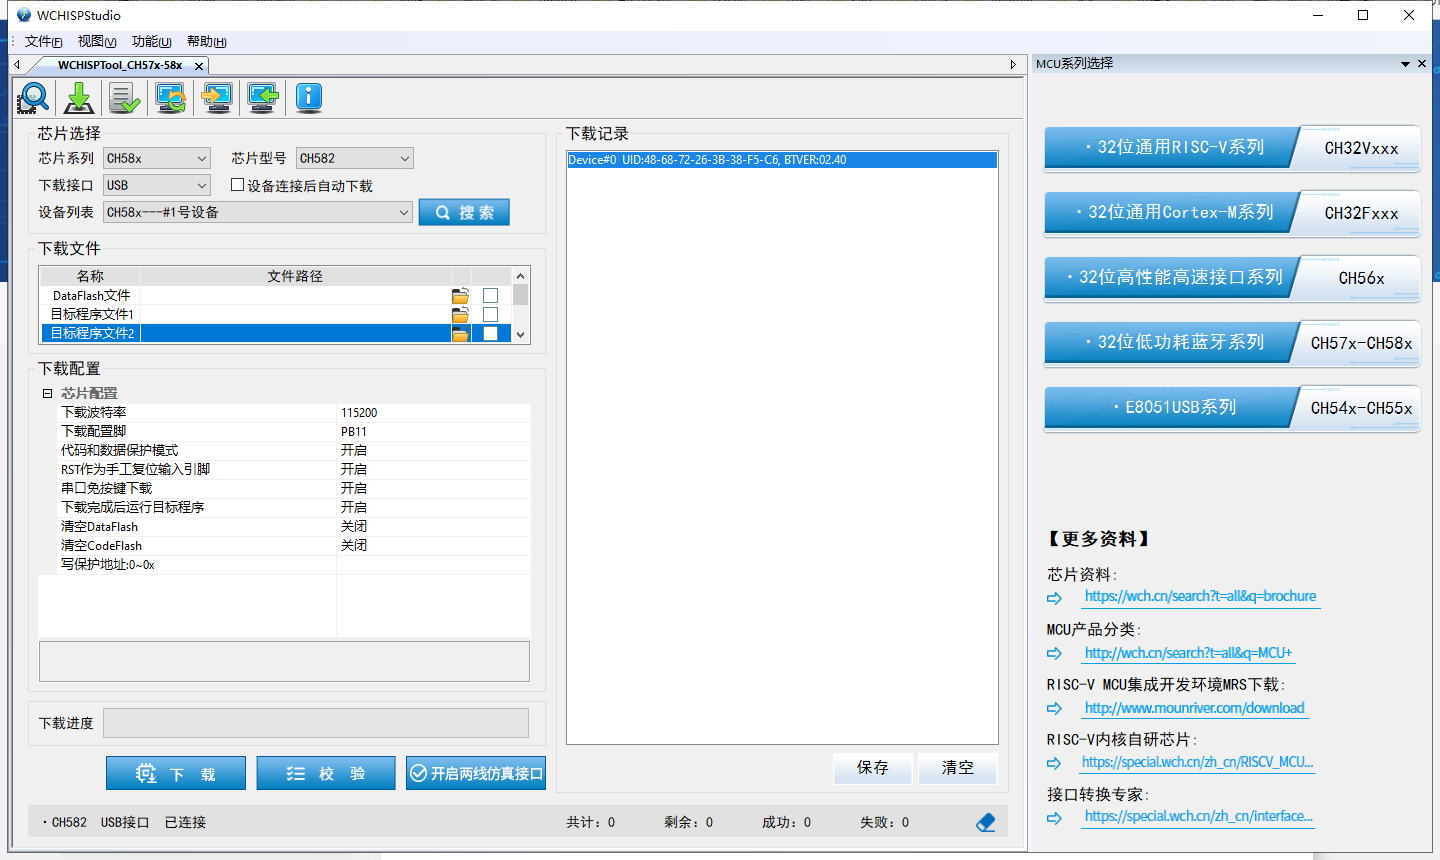The height and width of the screenshot is (860, 1440).
Task: Open the 下载接口 USB dropdown
Action: pyautogui.click(x=157, y=185)
